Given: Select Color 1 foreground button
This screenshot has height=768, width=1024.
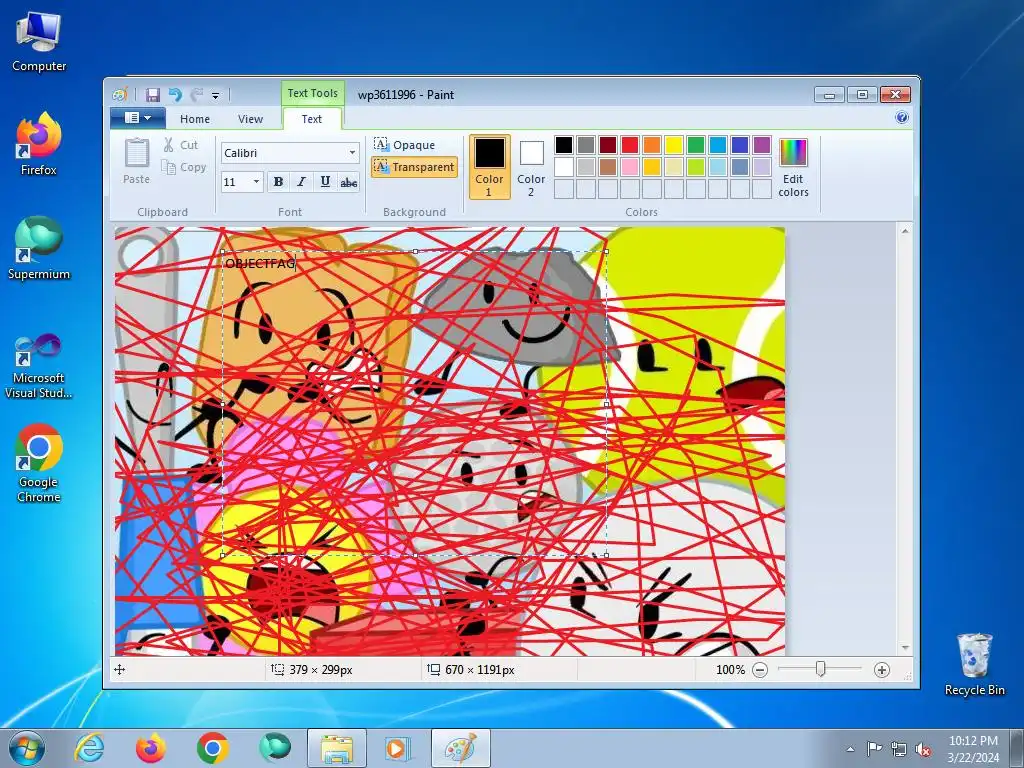Looking at the screenshot, I should pos(489,167).
